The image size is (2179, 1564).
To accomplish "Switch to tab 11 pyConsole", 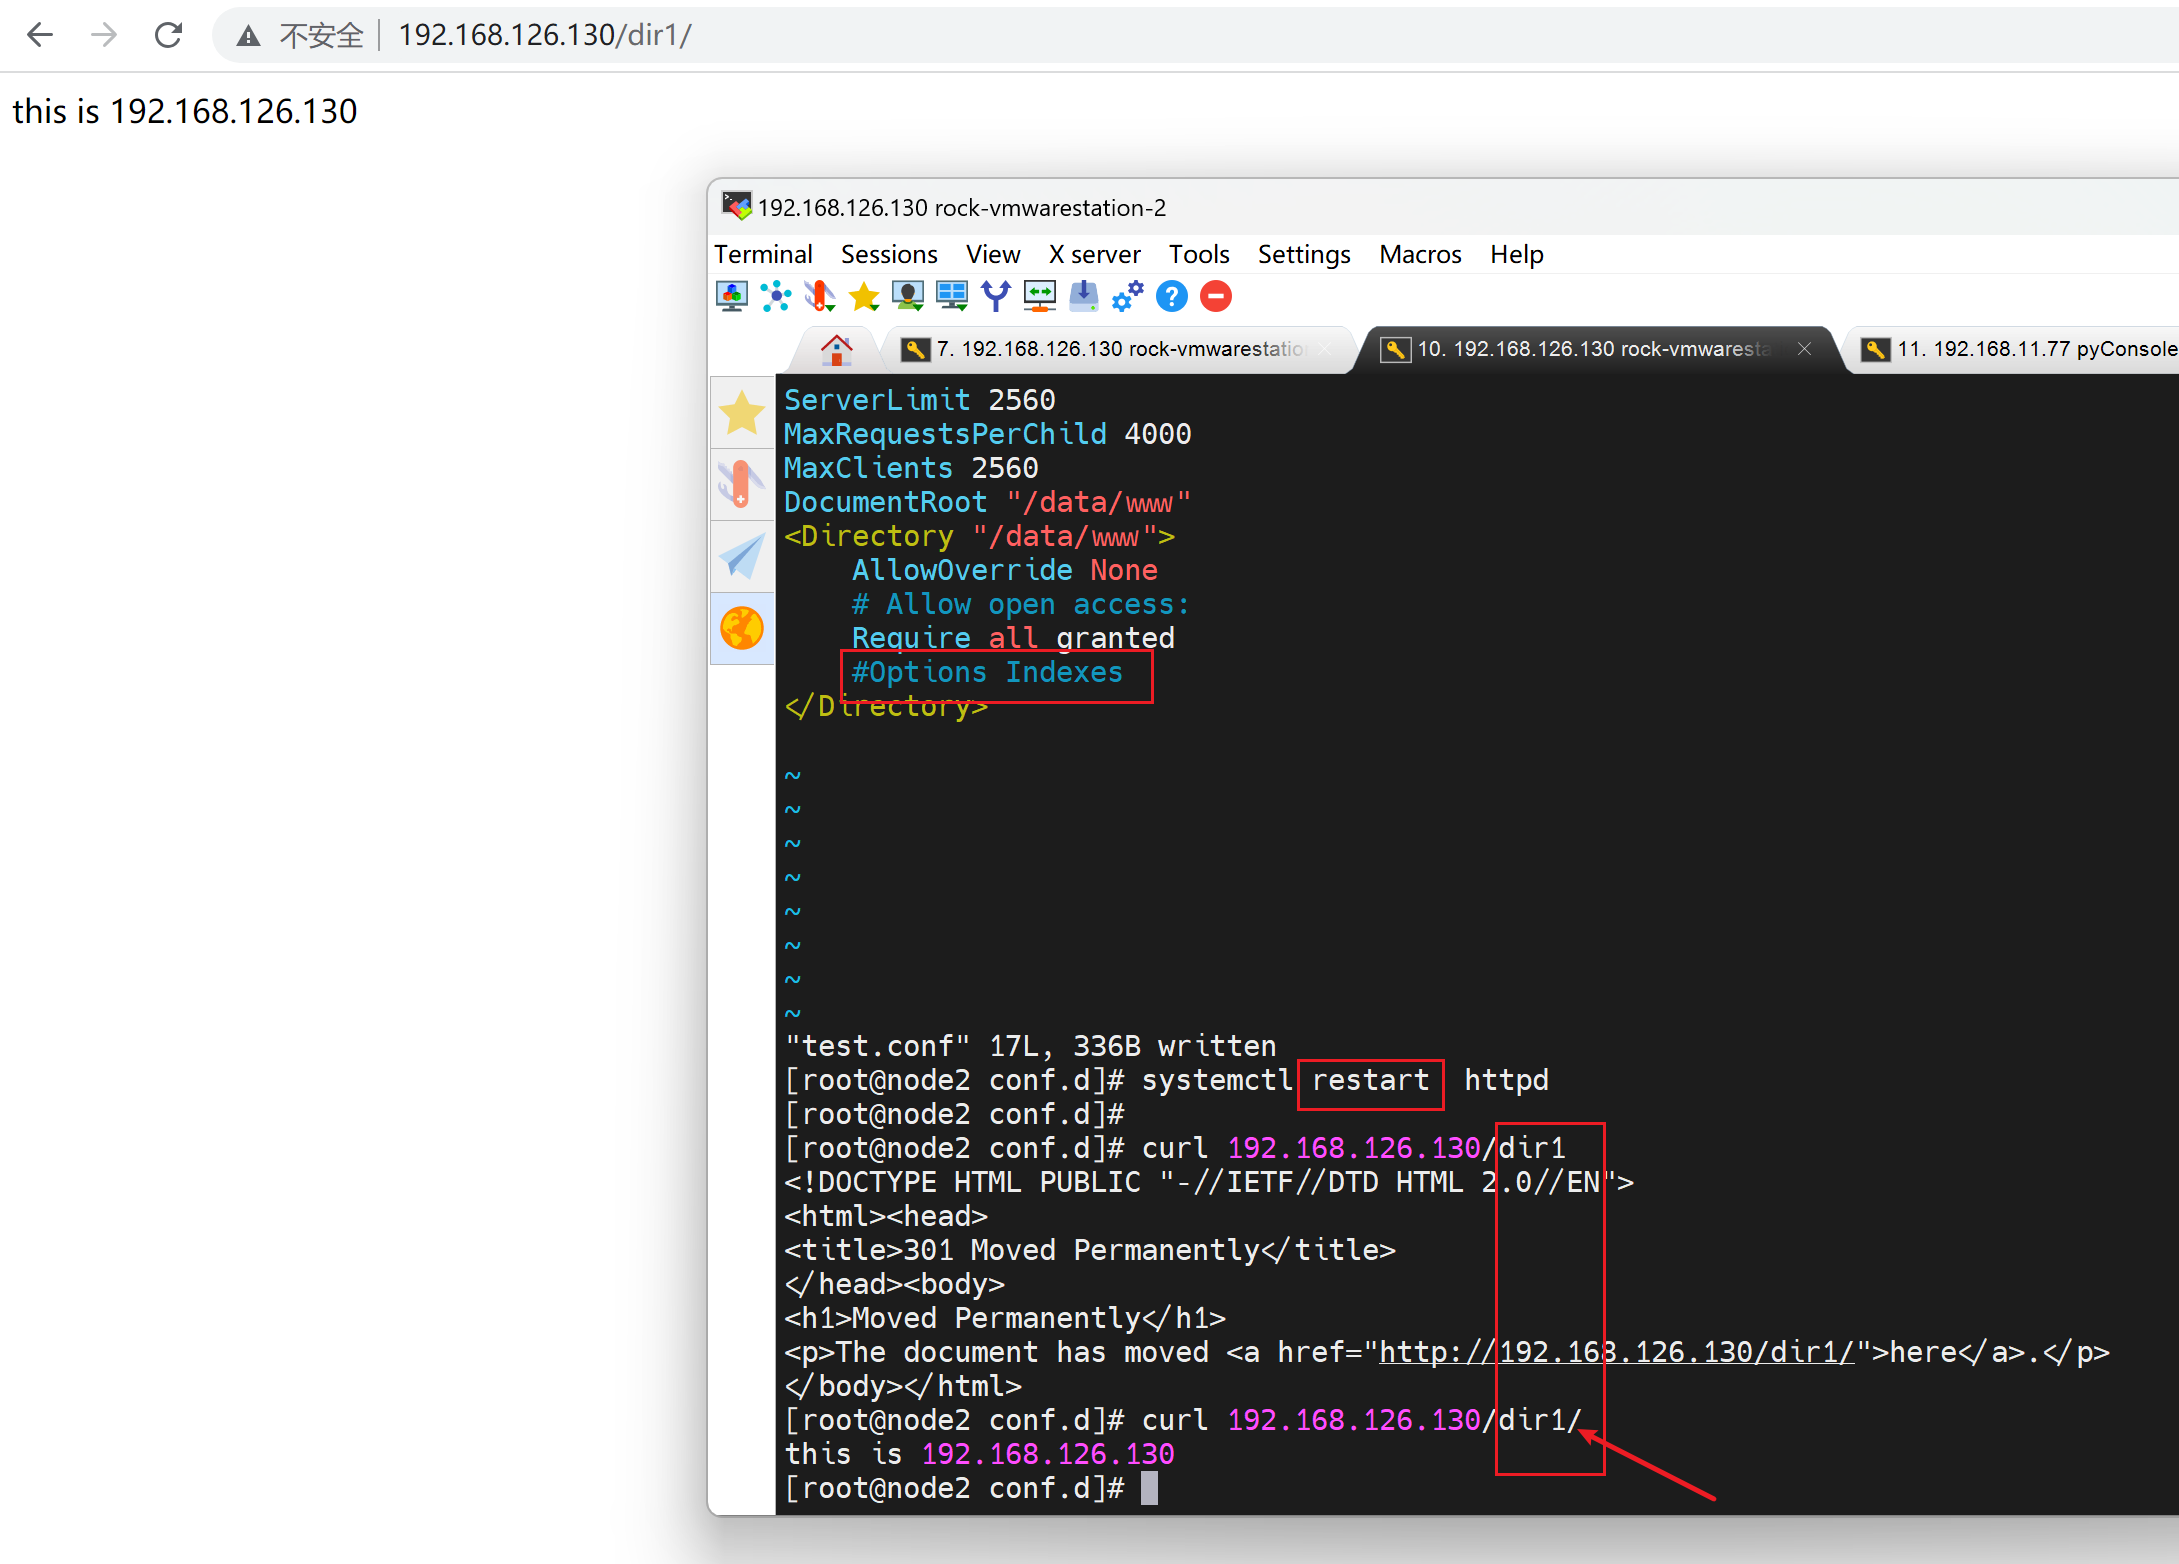I will (2030, 349).
